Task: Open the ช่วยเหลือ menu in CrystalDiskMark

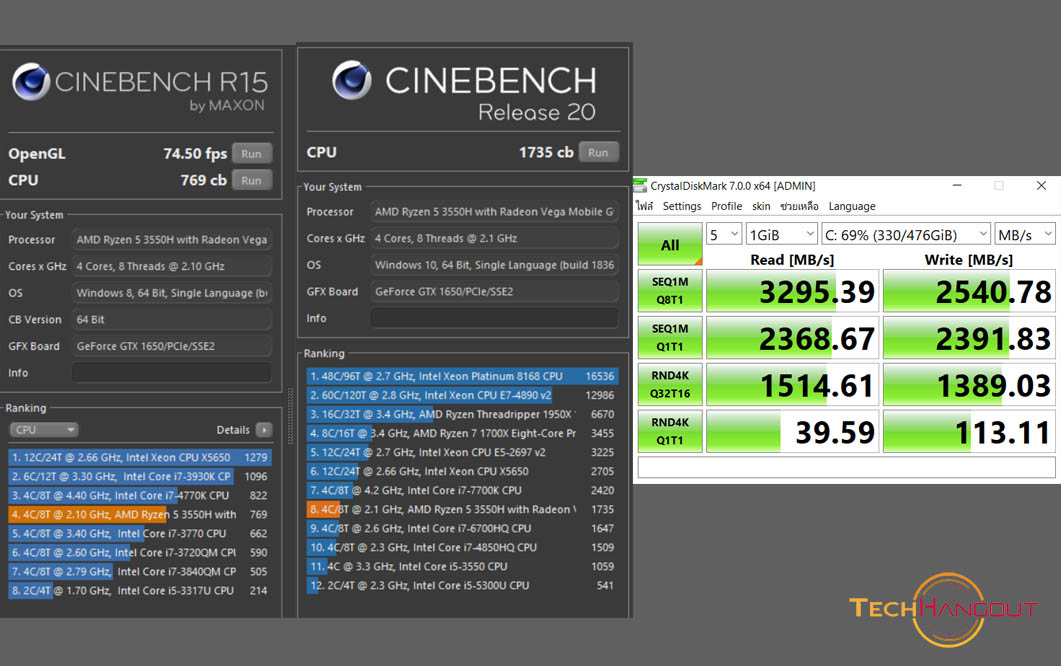Action: pos(799,206)
